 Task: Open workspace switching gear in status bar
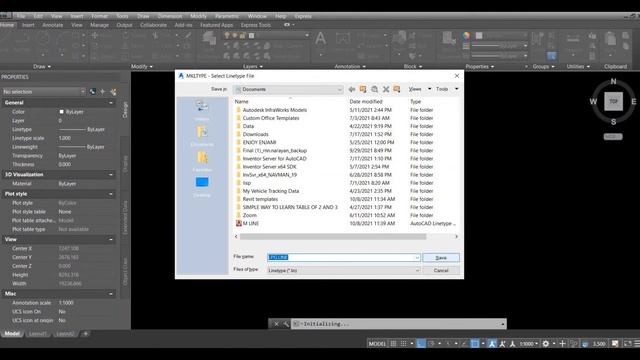(x=545, y=344)
